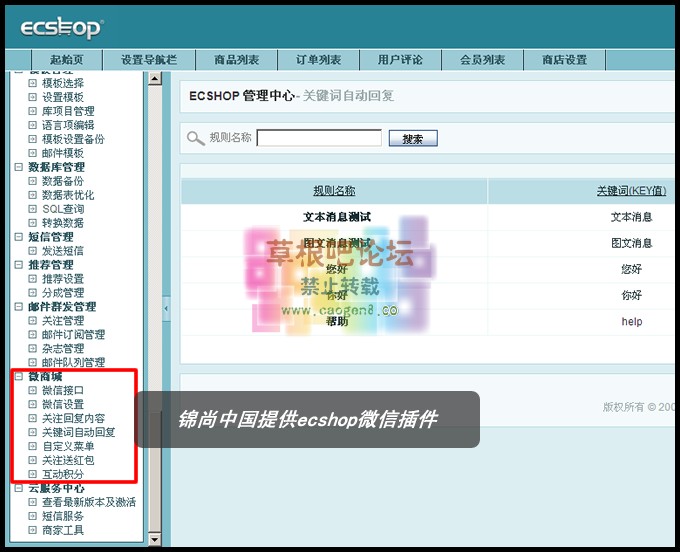Collapse the sidebar with the splitter arrow
The image size is (680, 552).
(x=166, y=309)
